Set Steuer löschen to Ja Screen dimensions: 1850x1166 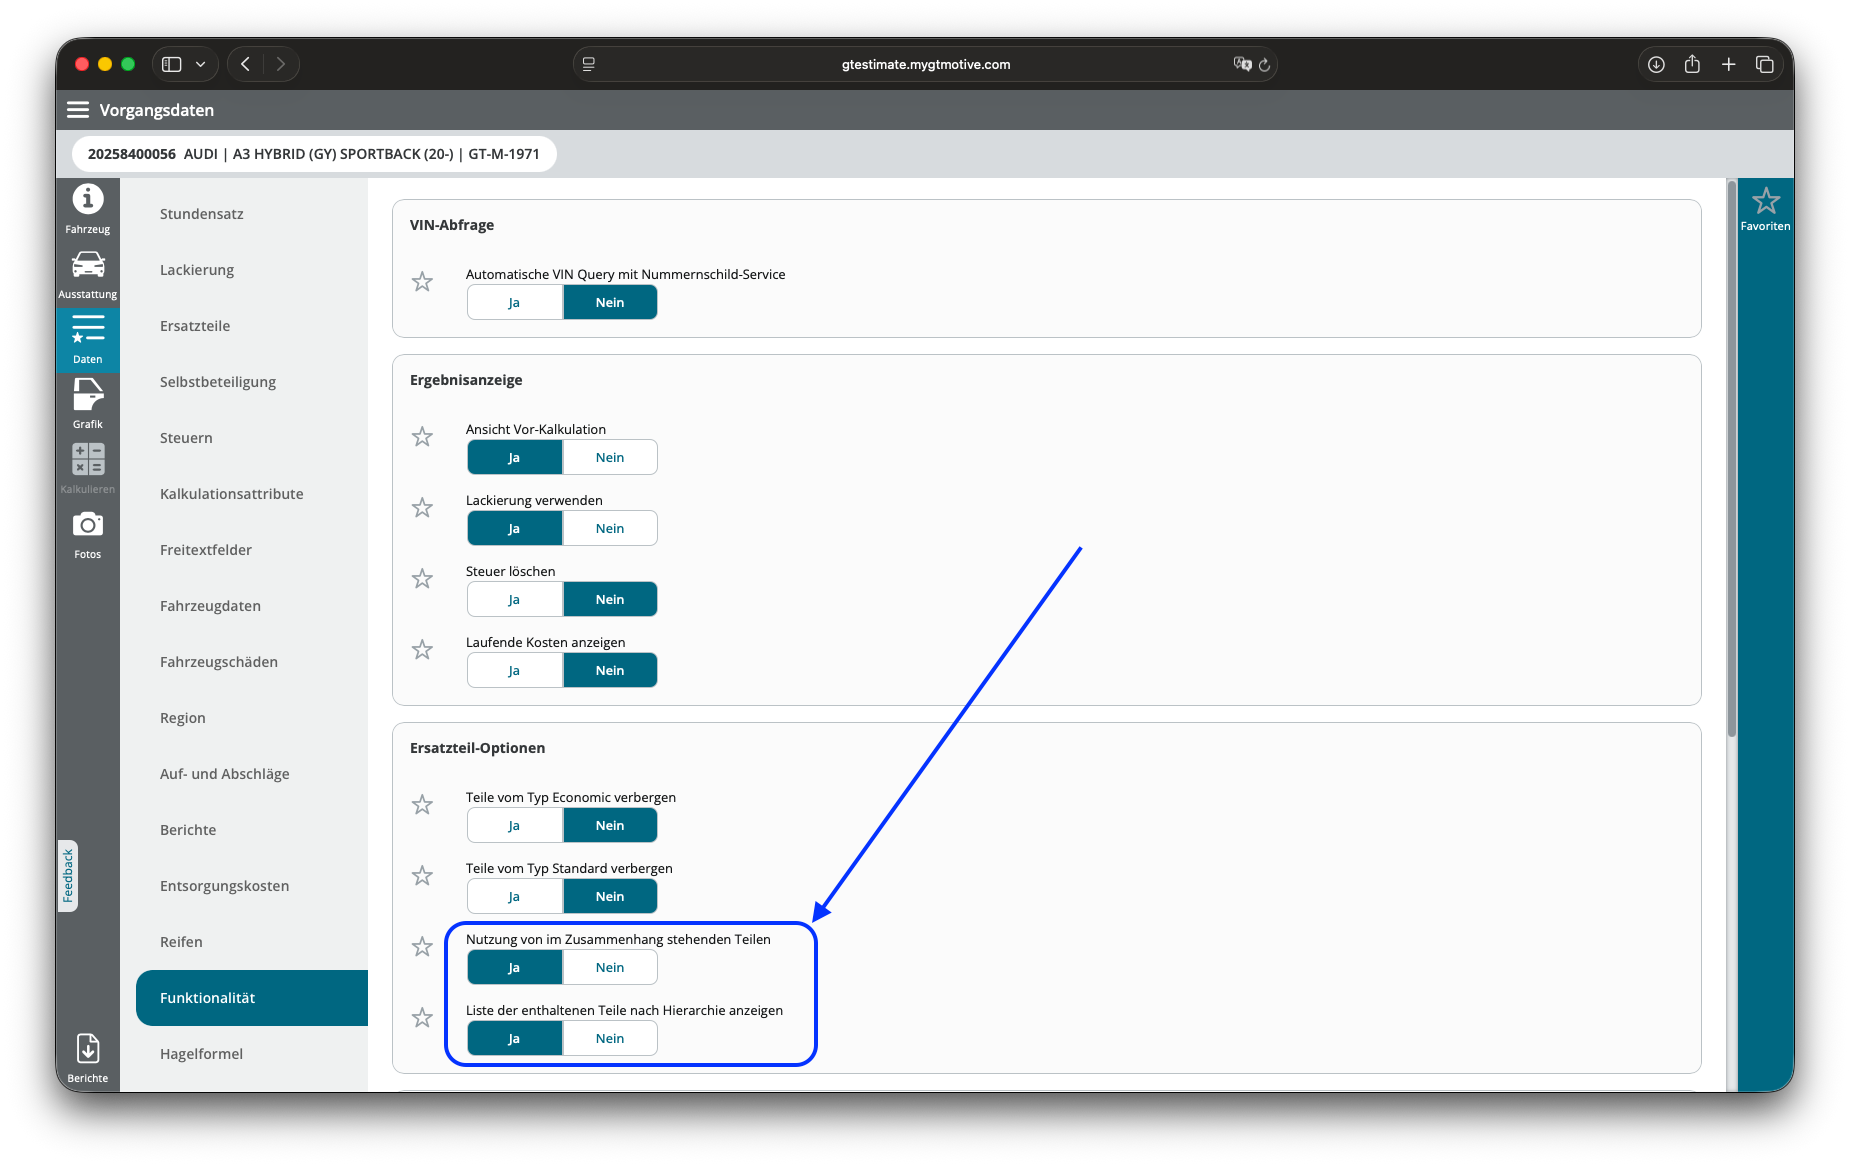tap(515, 599)
